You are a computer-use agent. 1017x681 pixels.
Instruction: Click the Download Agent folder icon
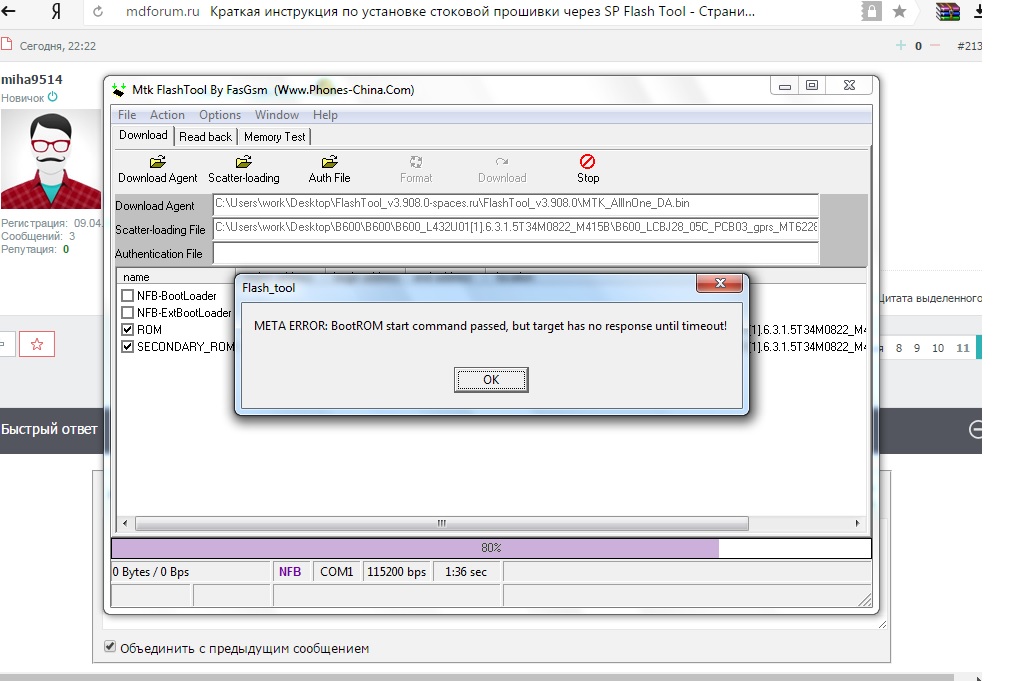[157, 162]
